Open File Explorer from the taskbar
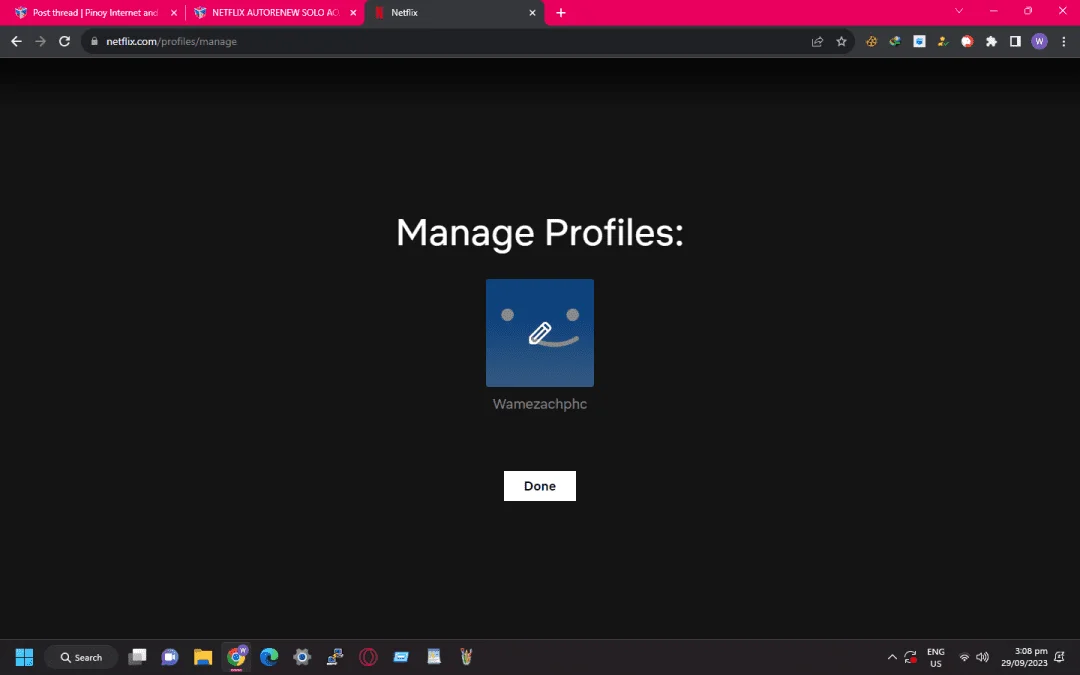This screenshot has width=1080, height=675. tap(202, 657)
